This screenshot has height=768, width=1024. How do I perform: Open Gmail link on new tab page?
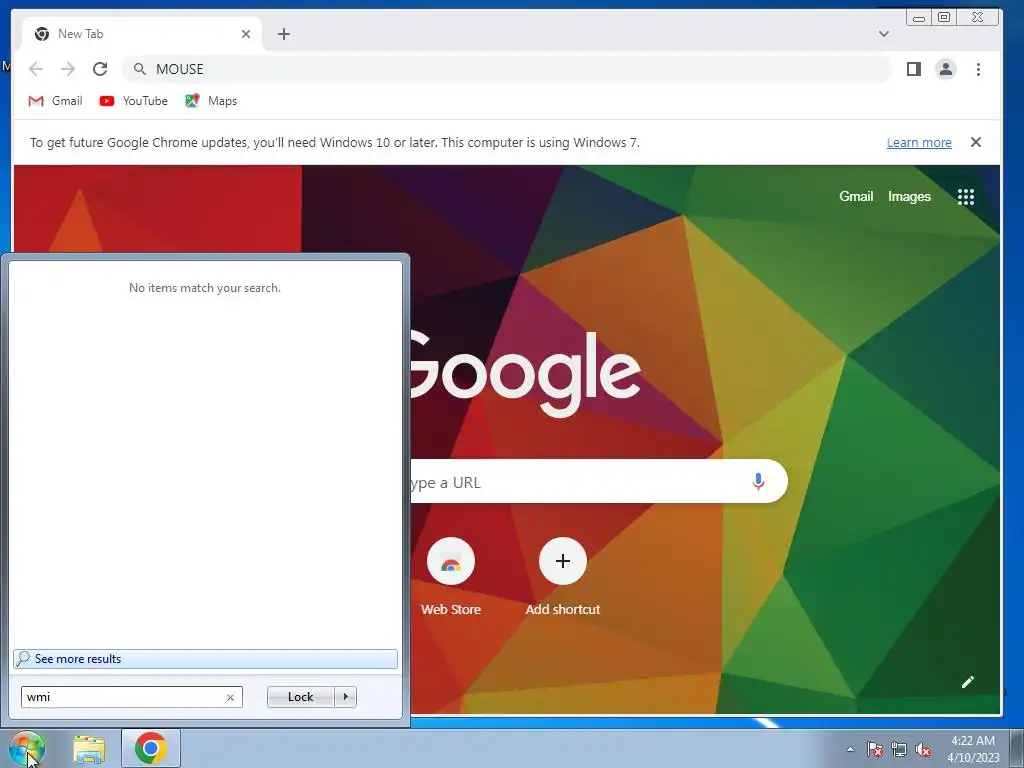[856, 197]
